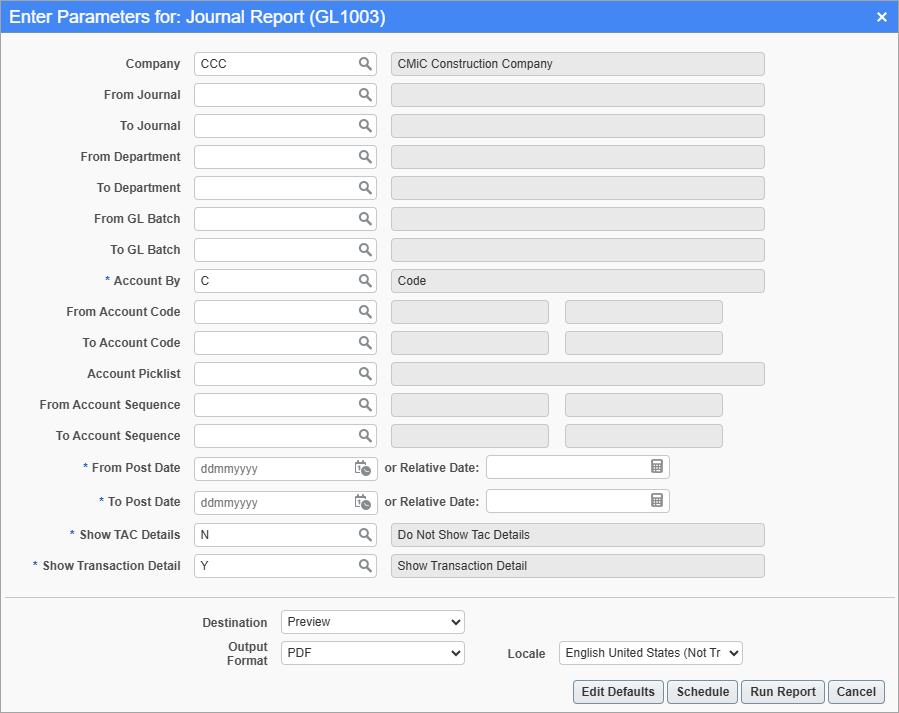Click the Run Report button
899x713 pixels.
click(782, 691)
